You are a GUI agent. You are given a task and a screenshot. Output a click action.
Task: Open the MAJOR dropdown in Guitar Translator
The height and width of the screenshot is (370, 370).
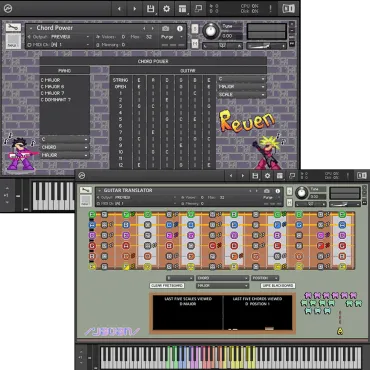coord(222,286)
